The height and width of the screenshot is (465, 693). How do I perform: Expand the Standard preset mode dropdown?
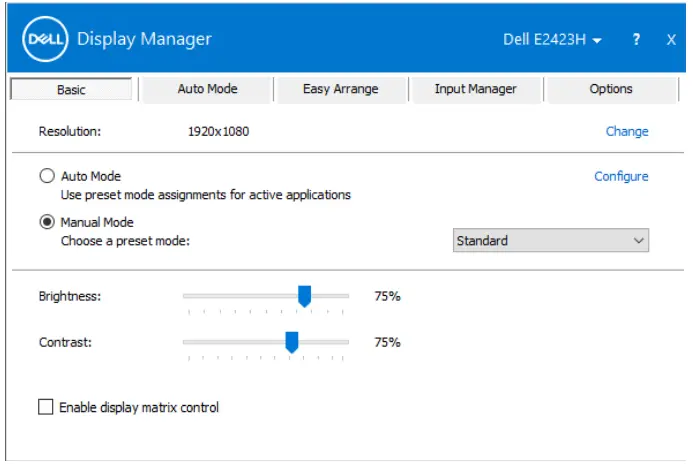[x=550, y=241]
